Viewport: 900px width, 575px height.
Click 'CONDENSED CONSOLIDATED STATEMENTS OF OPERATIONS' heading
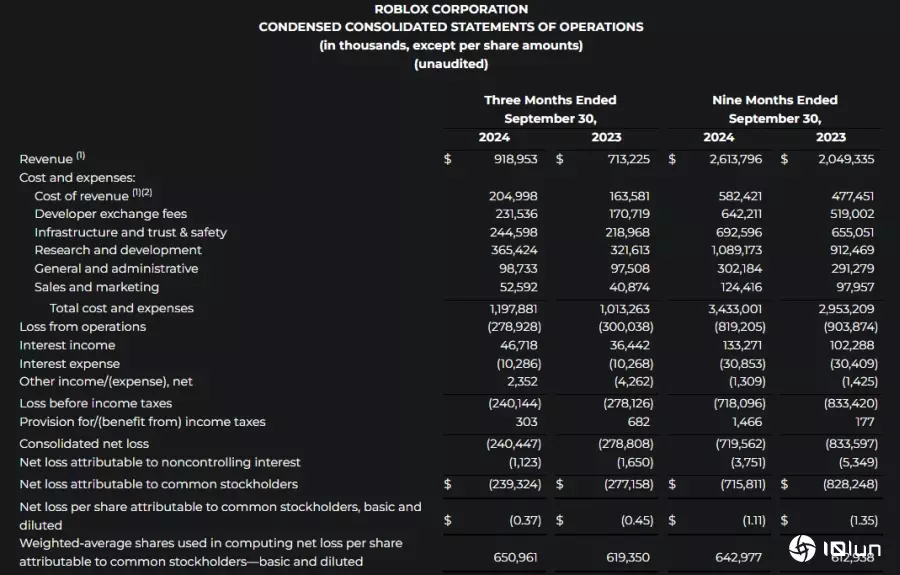point(451,27)
